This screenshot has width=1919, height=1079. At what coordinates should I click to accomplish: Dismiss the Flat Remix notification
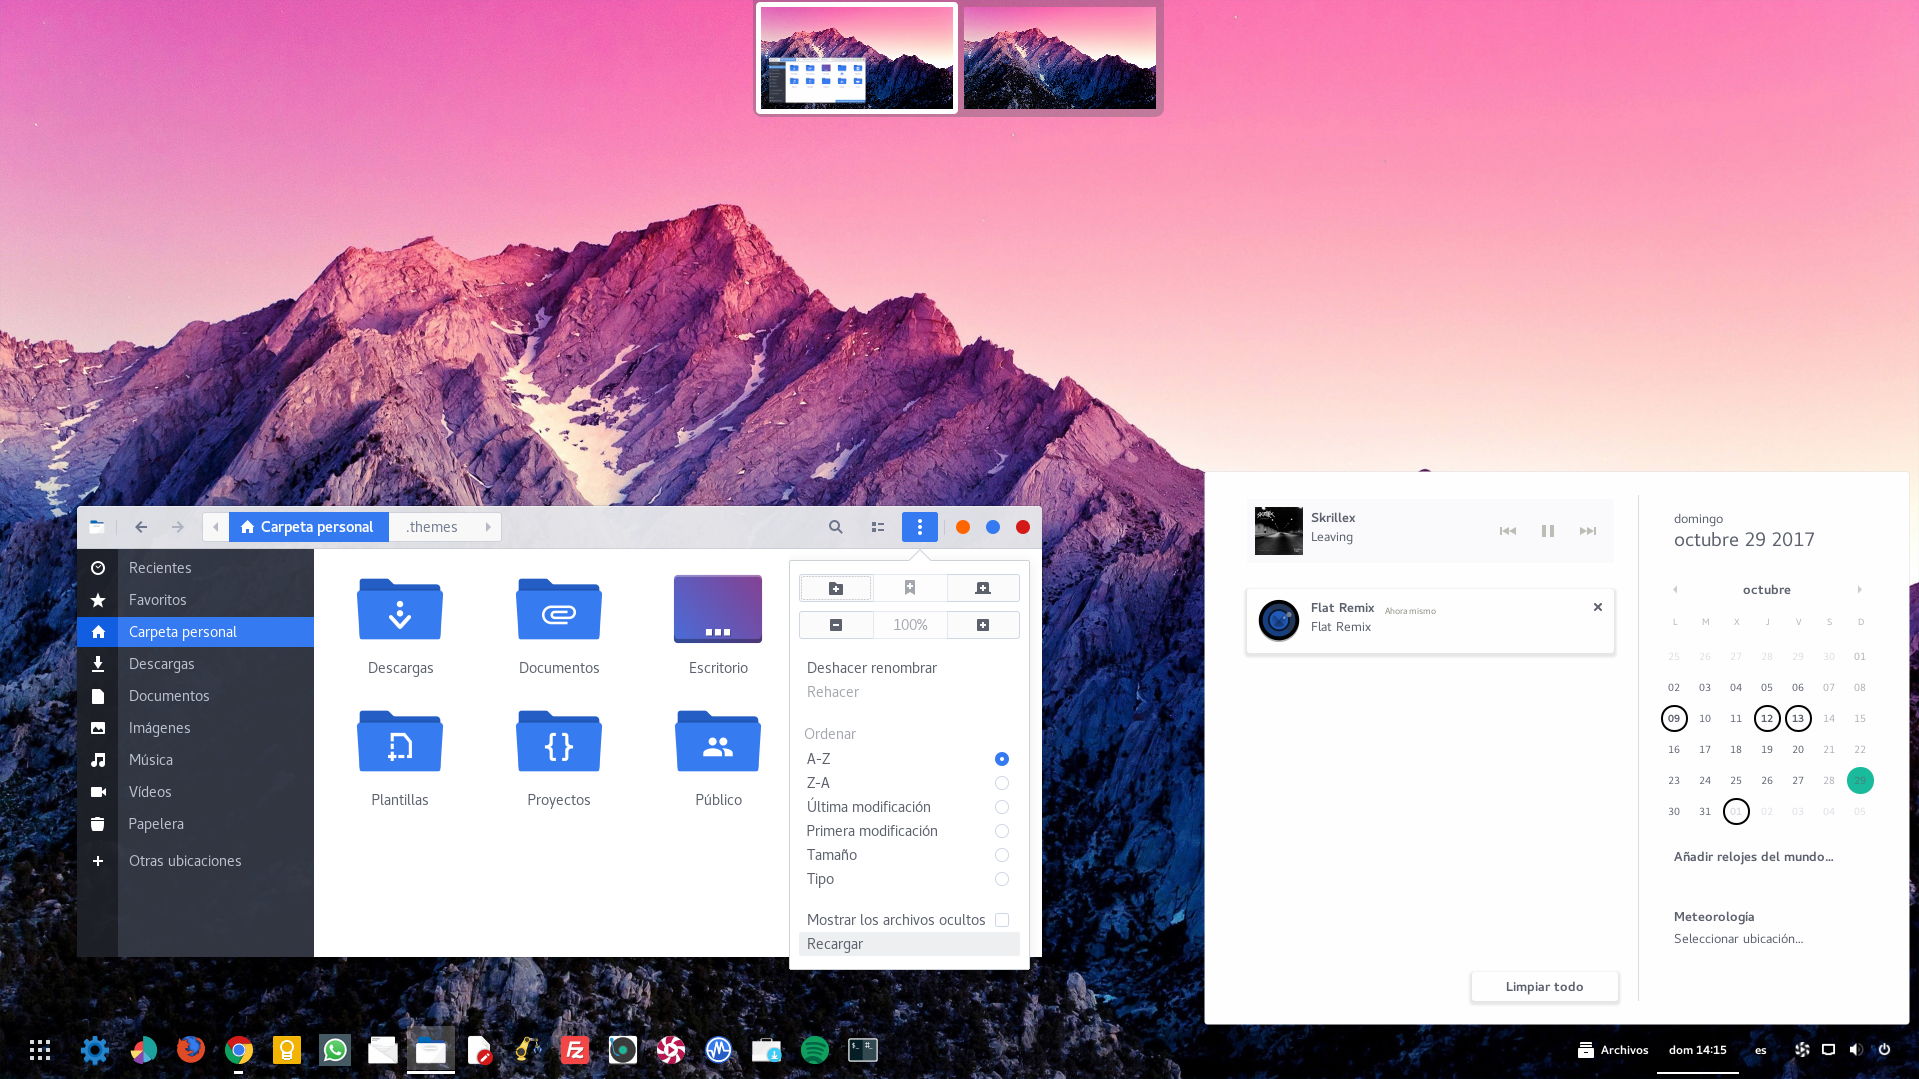coord(1598,607)
